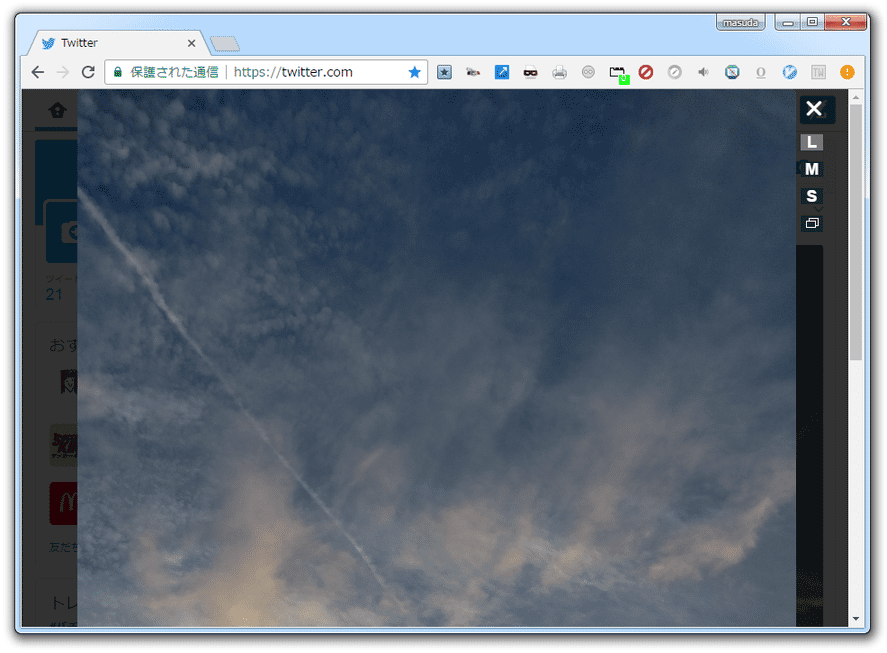Image resolution: width=887 pixels, height=653 pixels.
Task: Go back using the browser back arrow
Action: click(38, 72)
